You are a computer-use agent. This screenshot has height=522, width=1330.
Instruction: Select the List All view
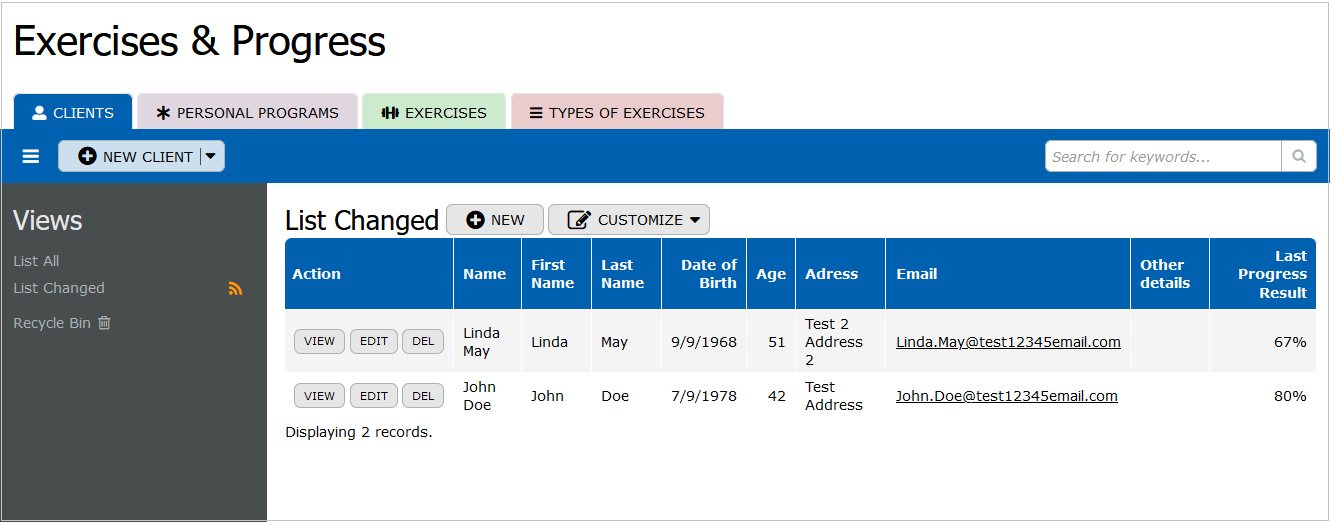click(x=36, y=261)
